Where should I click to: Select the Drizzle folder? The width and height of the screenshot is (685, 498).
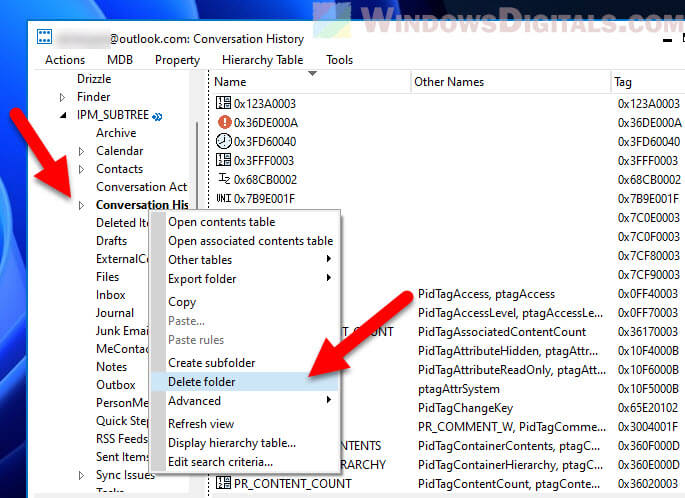tap(94, 79)
